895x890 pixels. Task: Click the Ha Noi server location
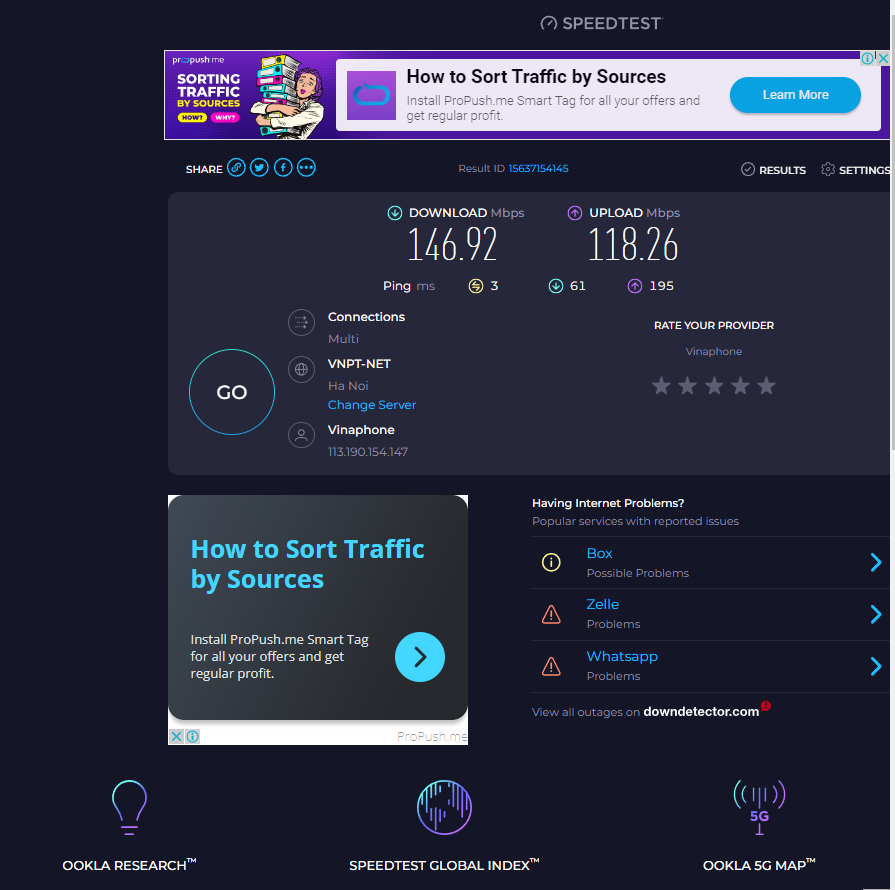click(x=348, y=386)
